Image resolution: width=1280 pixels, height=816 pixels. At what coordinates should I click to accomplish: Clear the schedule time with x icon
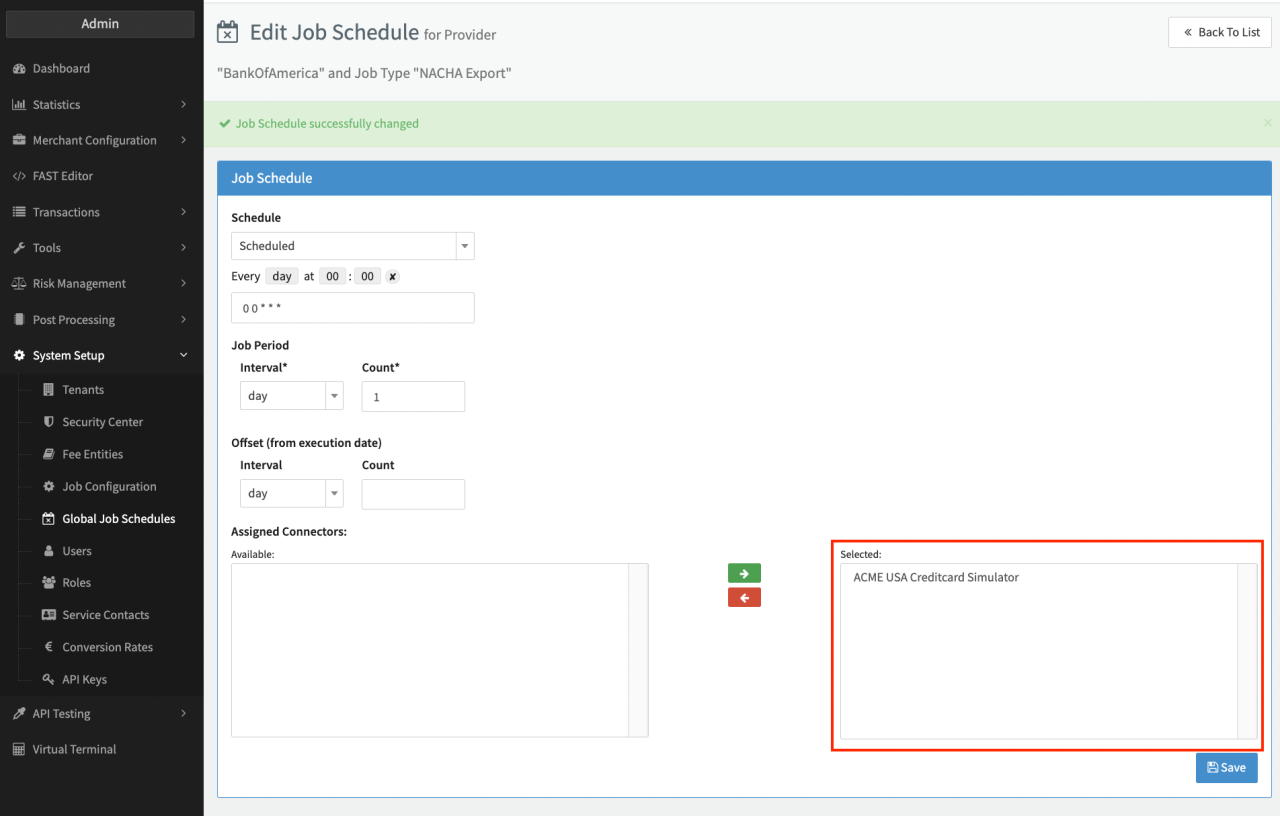pos(392,277)
